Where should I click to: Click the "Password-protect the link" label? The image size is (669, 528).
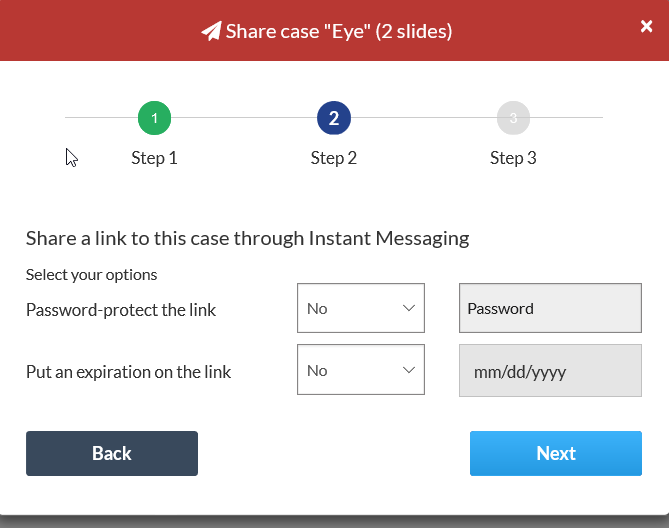pyautogui.click(x=121, y=310)
